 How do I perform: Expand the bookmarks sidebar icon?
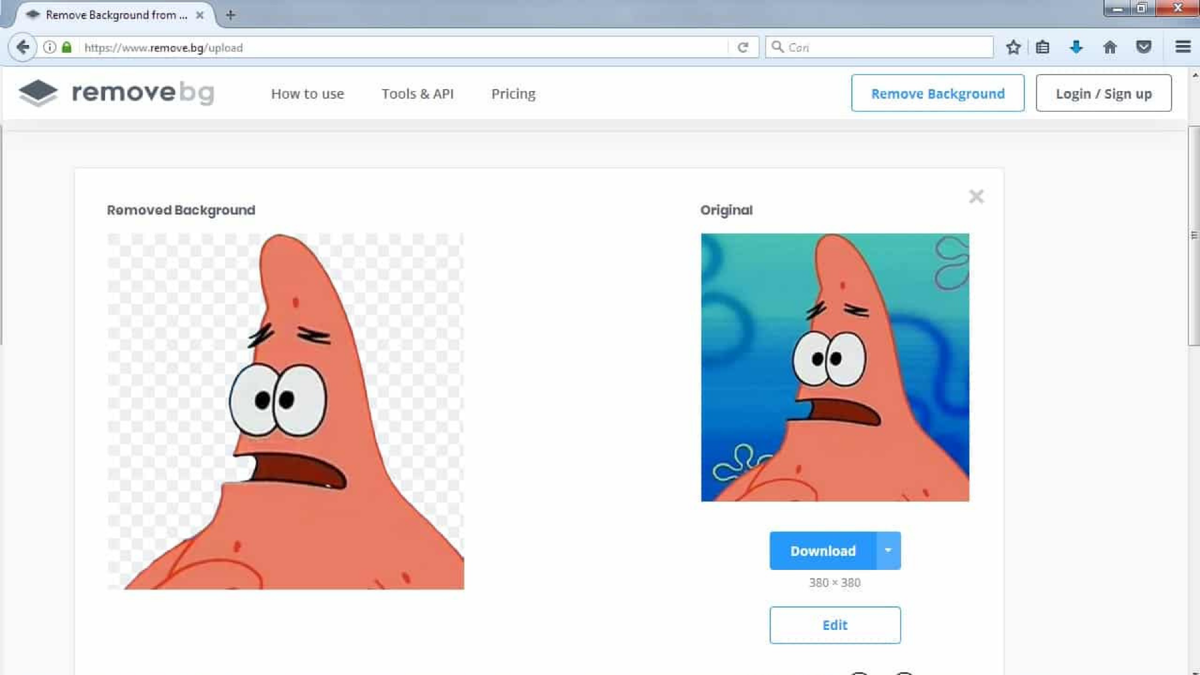click(x=1043, y=46)
